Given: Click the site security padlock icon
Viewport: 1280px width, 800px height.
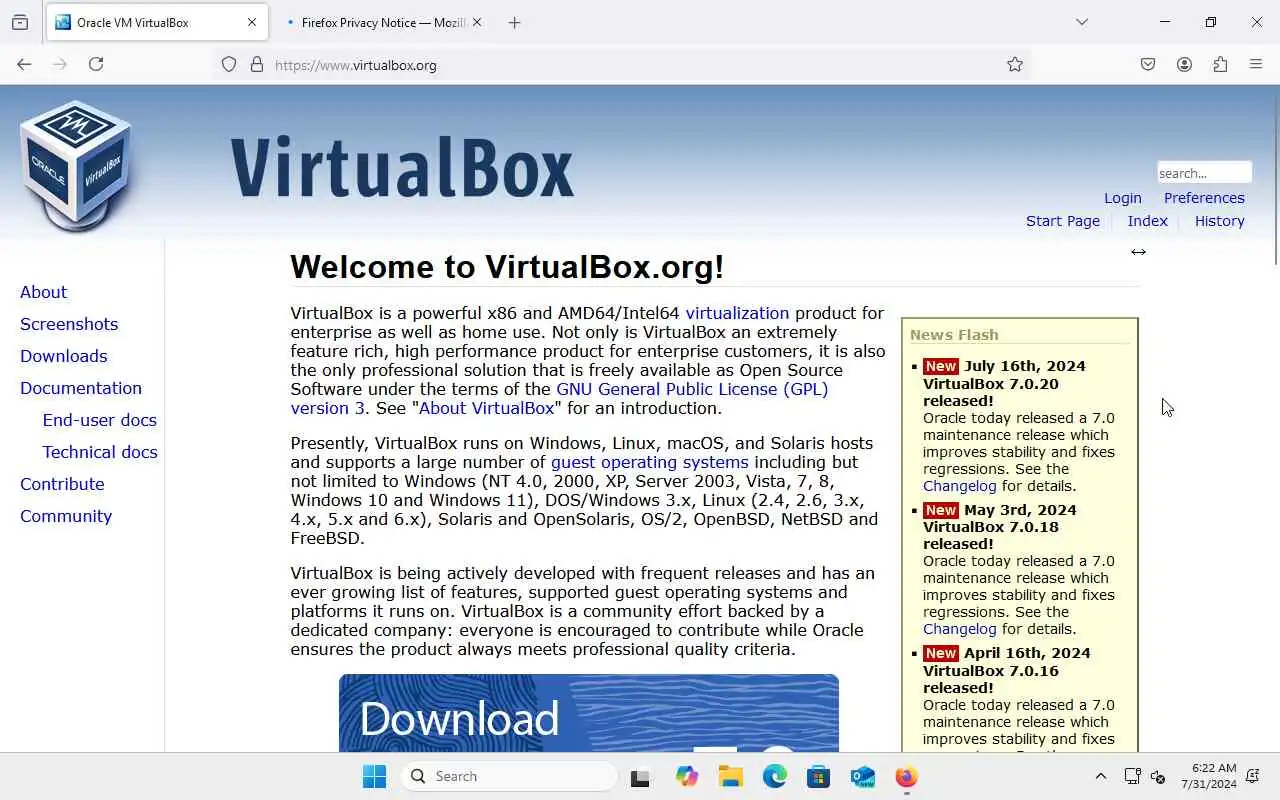Looking at the screenshot, I should pyautogui.click(x=257, y=64).
